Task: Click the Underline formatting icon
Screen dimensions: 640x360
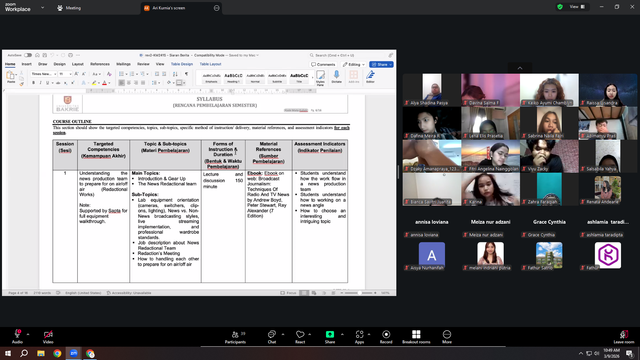Action: 47,83
